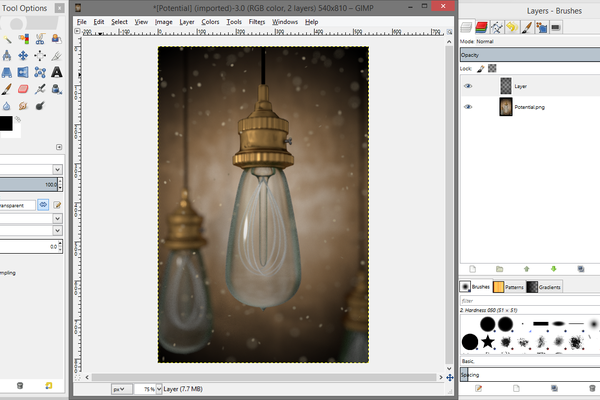
Task: Switch to the Paths dock tab
Action: pos(497,27)
